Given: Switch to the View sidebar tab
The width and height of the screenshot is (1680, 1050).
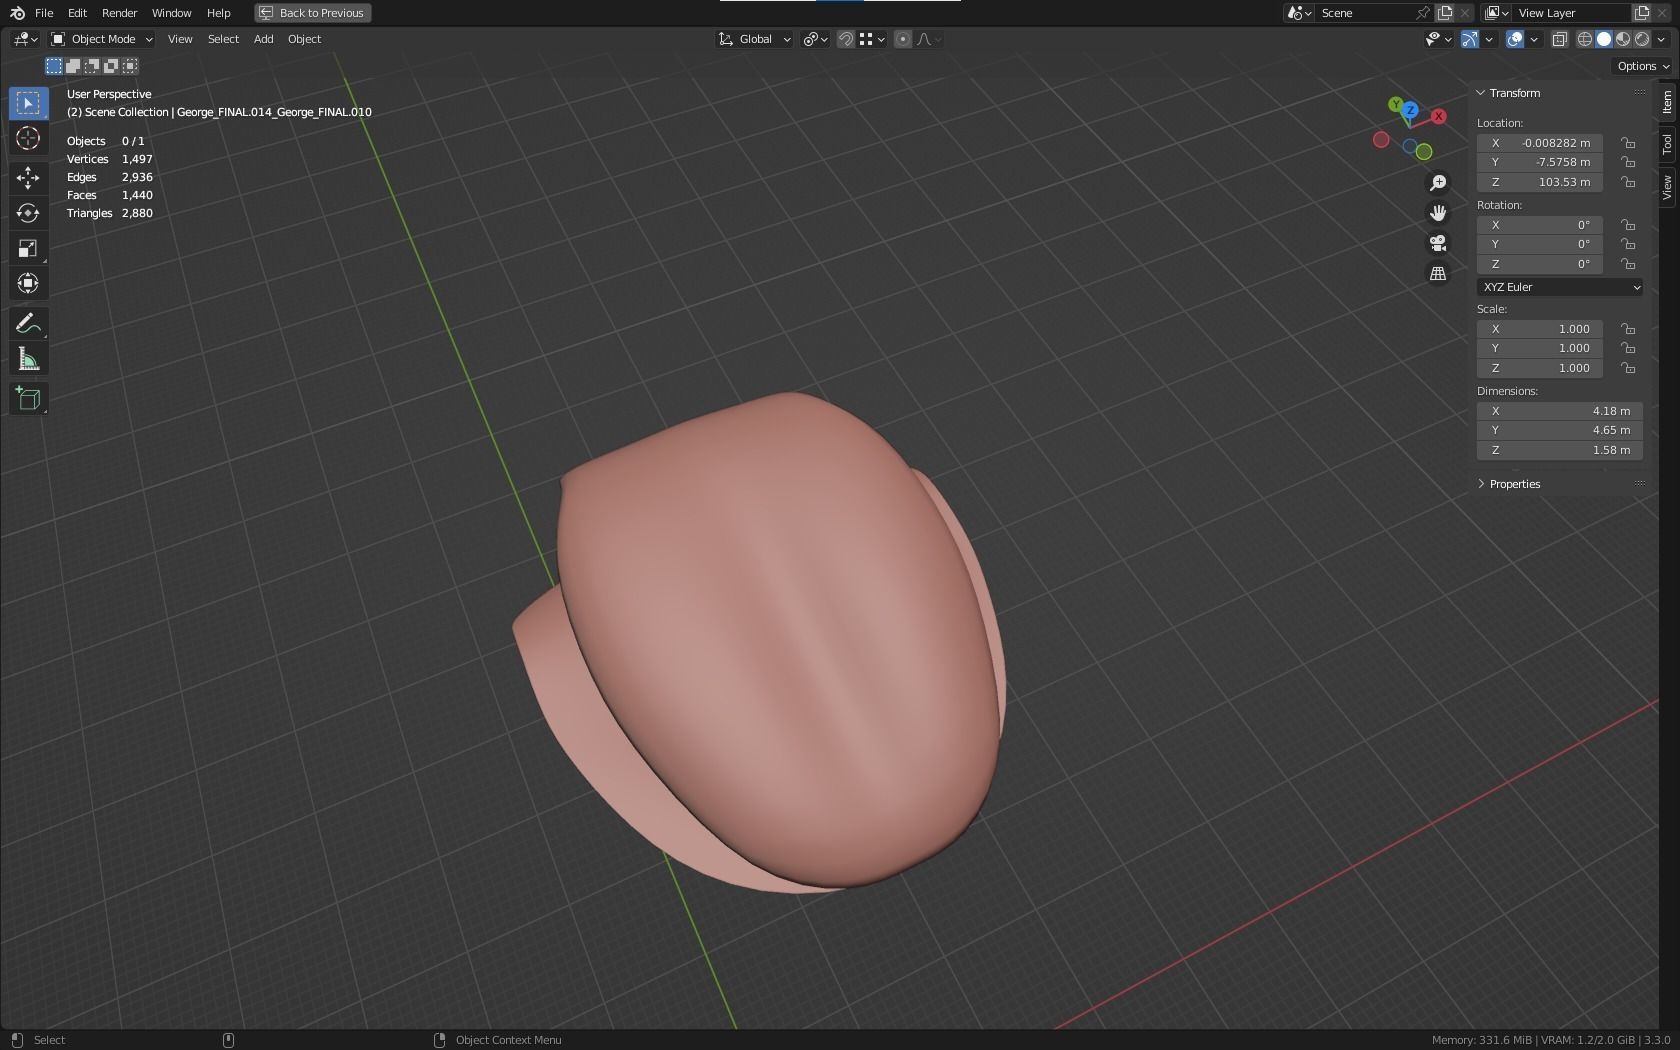Looking at the screenshot, I should click(x=1667, y=187).
